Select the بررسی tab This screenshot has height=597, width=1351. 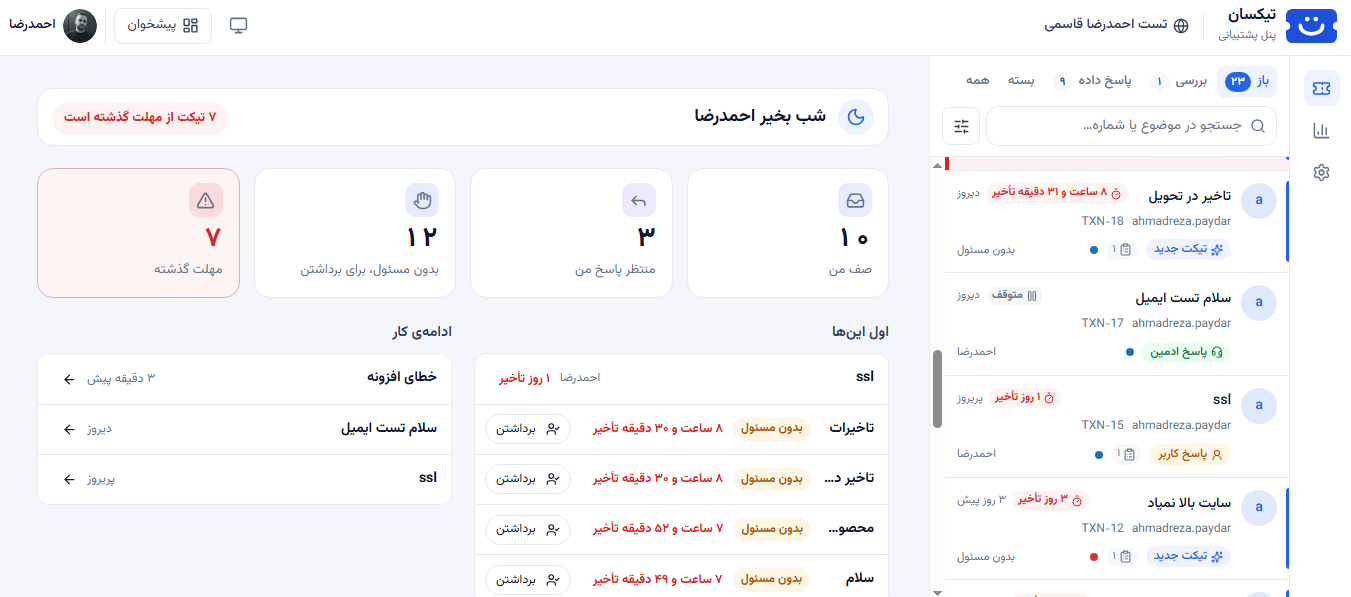pos(1180,81)
